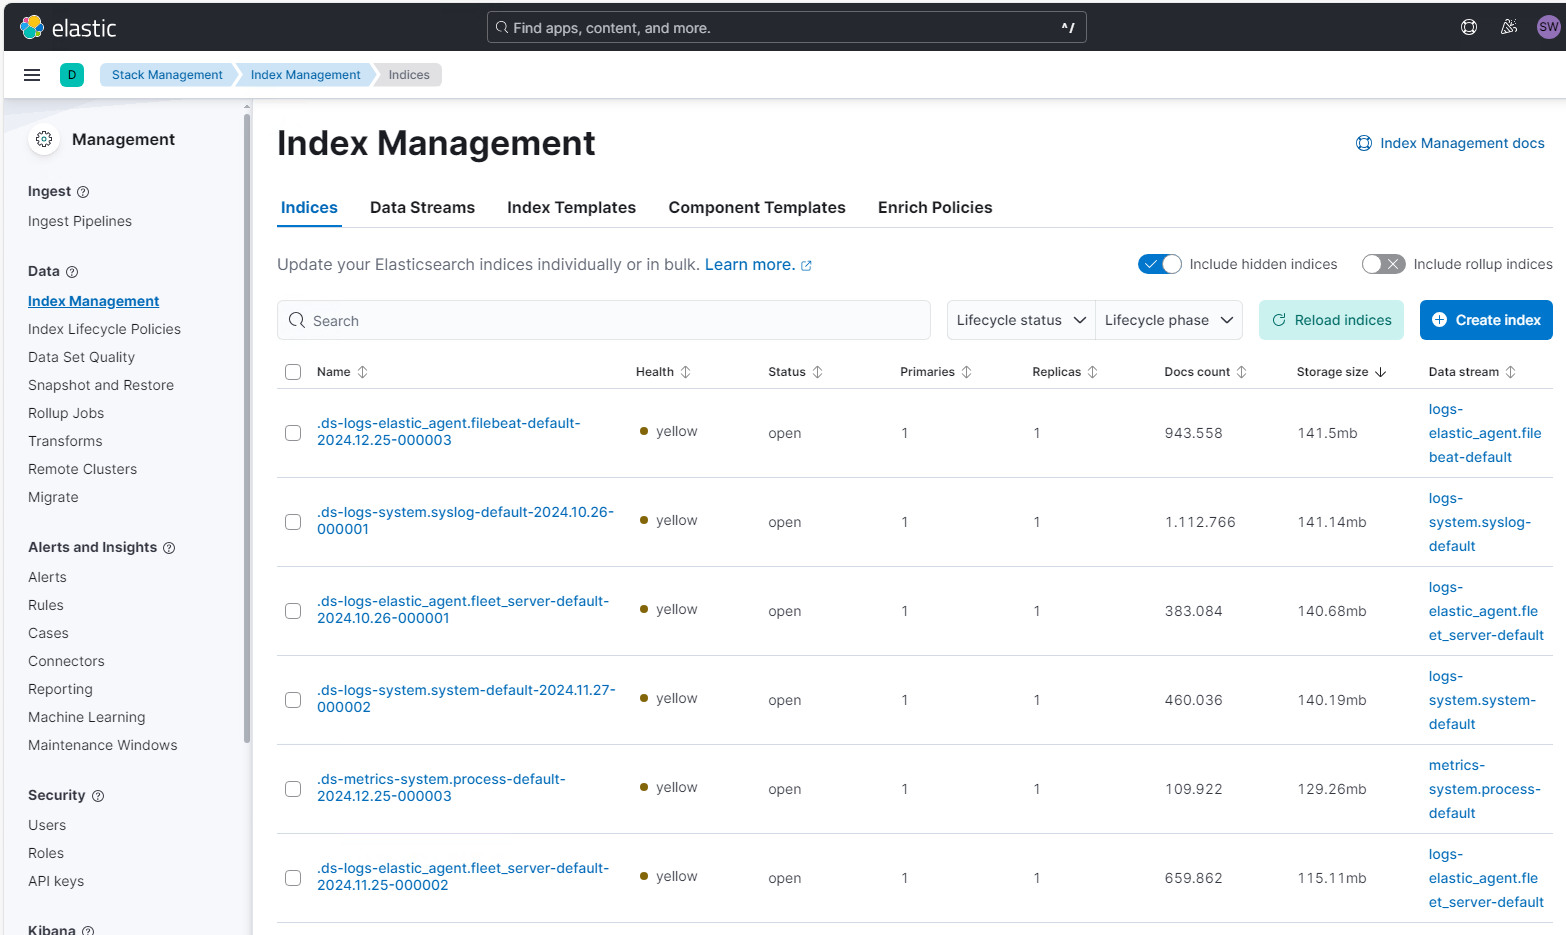Open Data Set Quality in sidebar
The image size is (1566, 935).
(x=81, y=357)
